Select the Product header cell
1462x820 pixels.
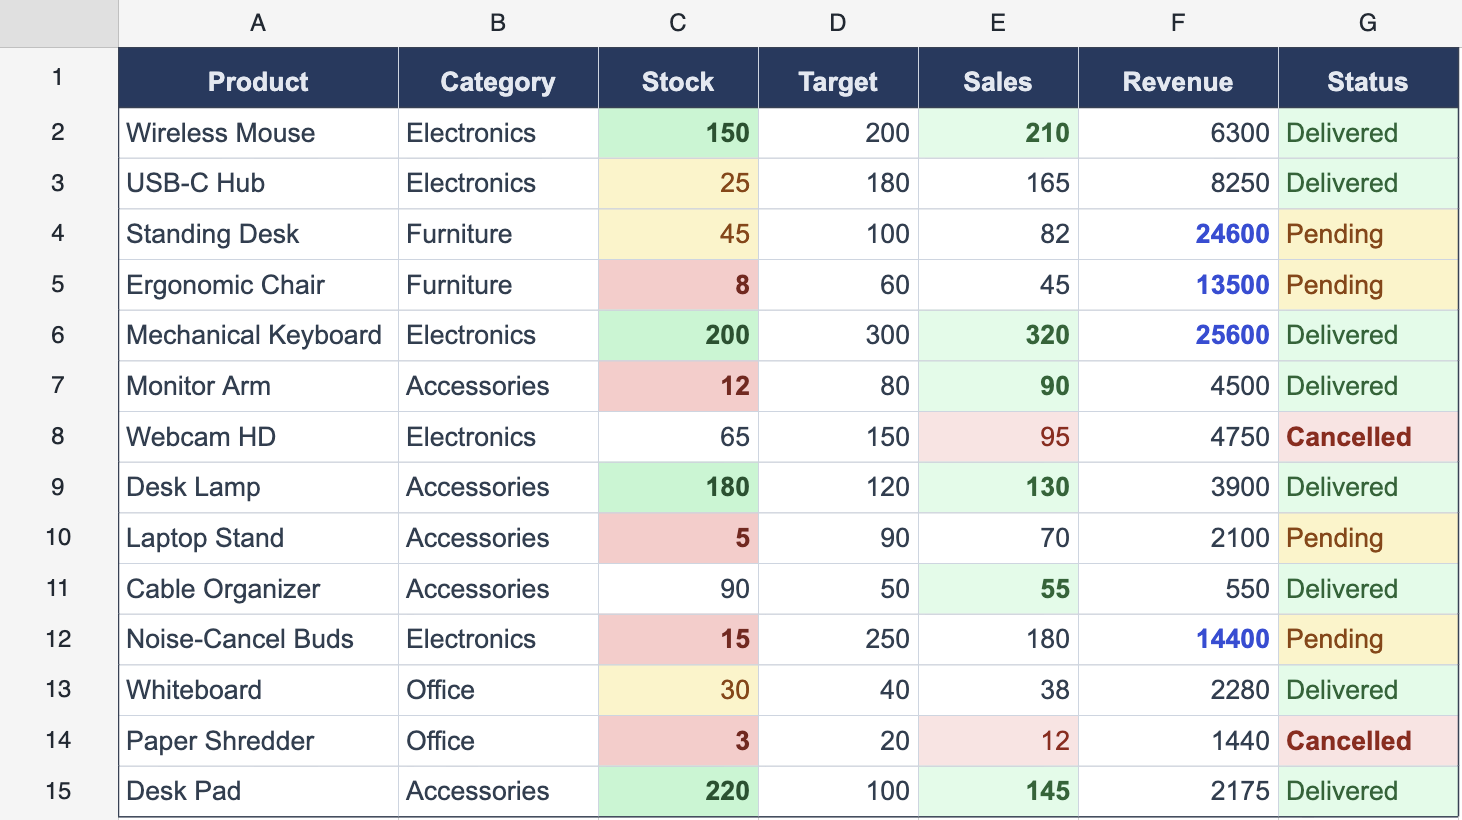tap(258, 81)
